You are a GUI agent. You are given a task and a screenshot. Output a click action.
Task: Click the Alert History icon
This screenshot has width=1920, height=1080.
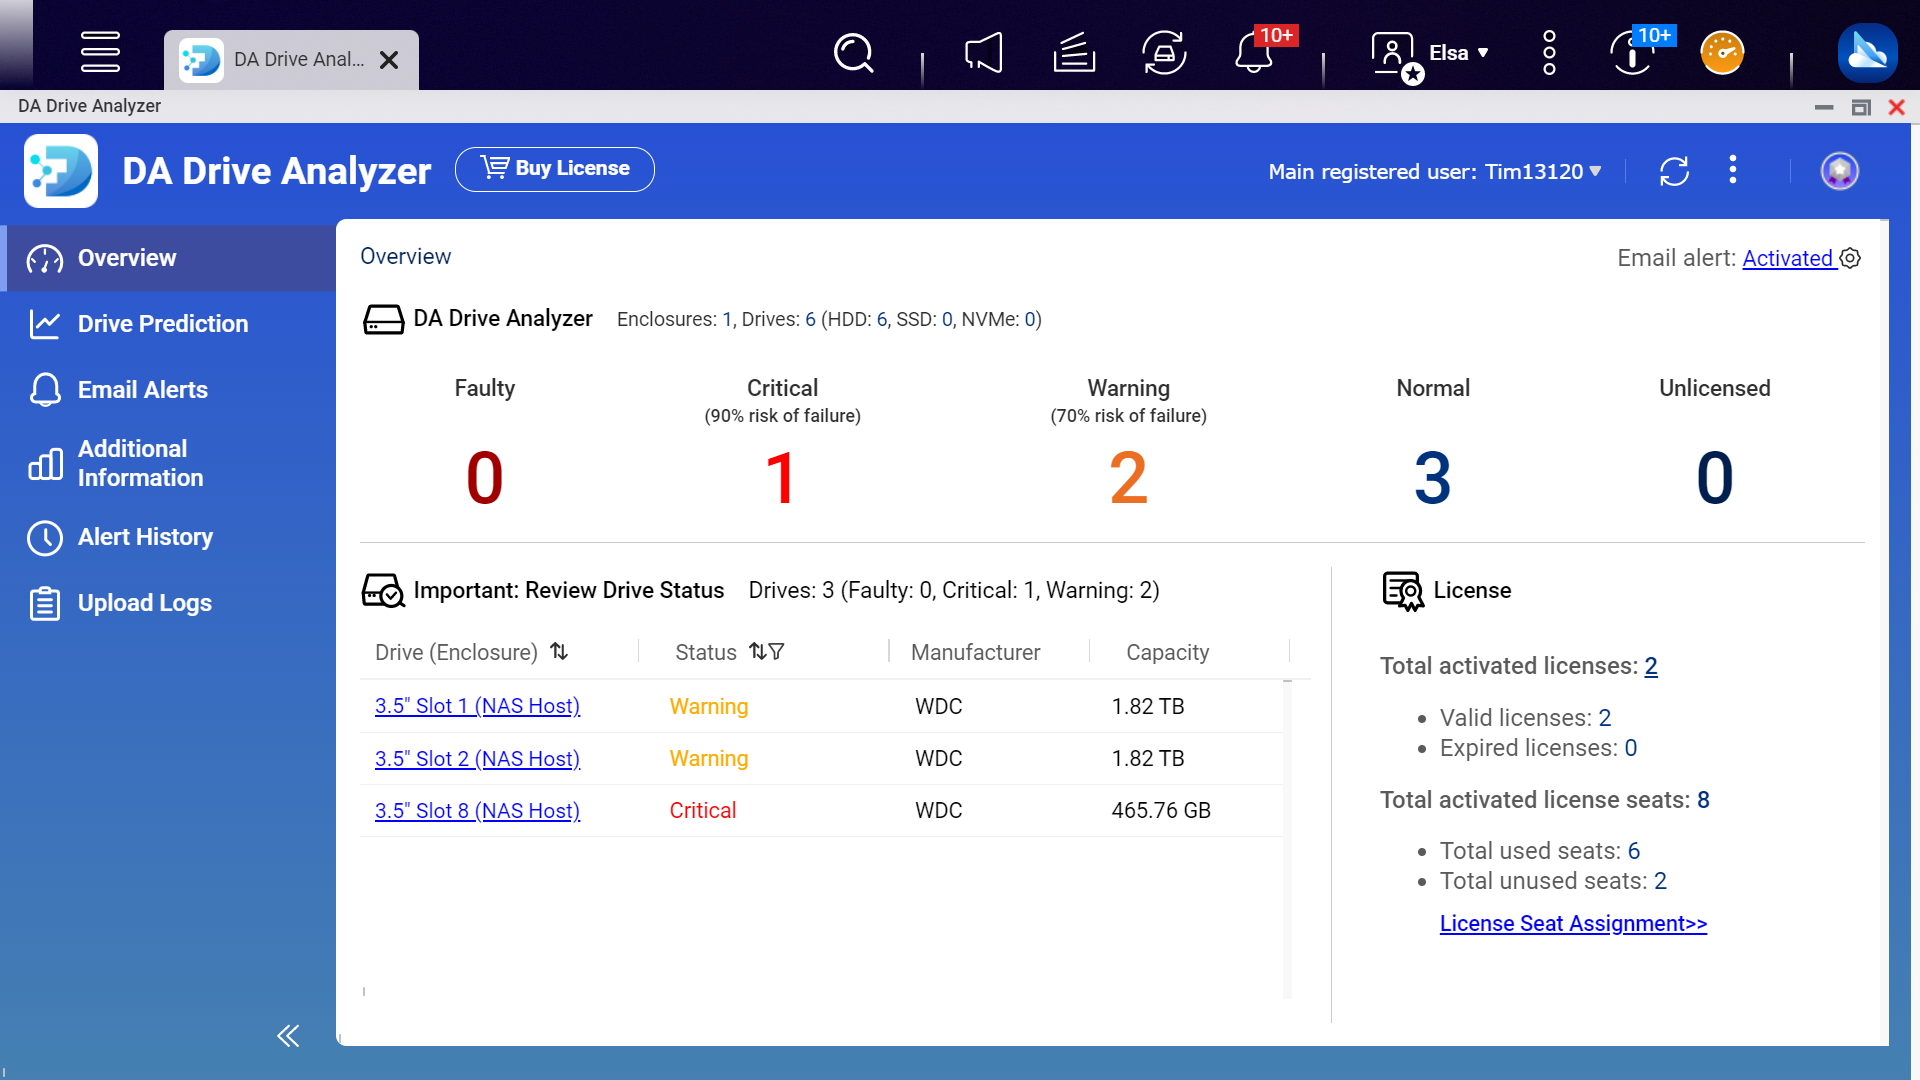pyautogui.click(x=44, y=537)
